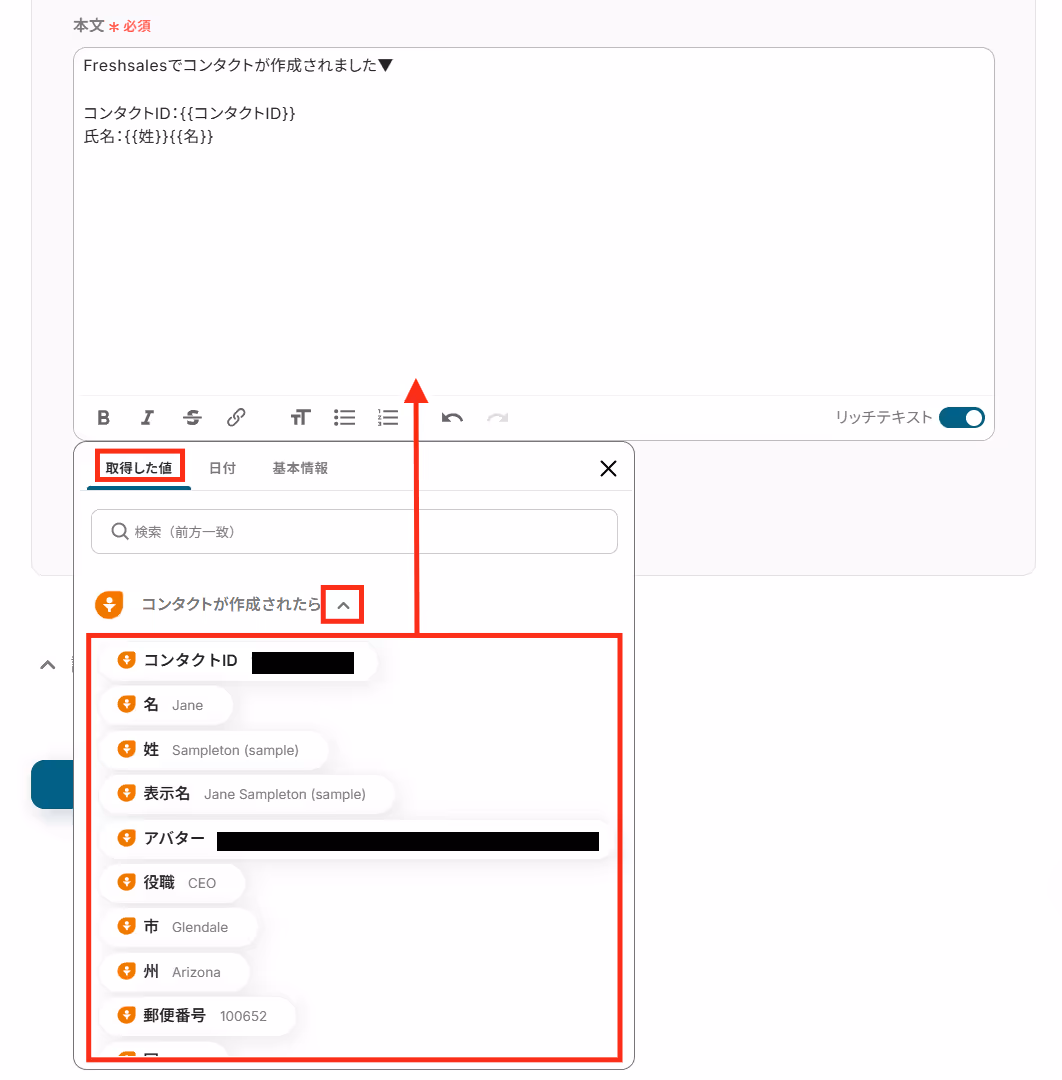Open the 基本情報 tab

(300, 468)
